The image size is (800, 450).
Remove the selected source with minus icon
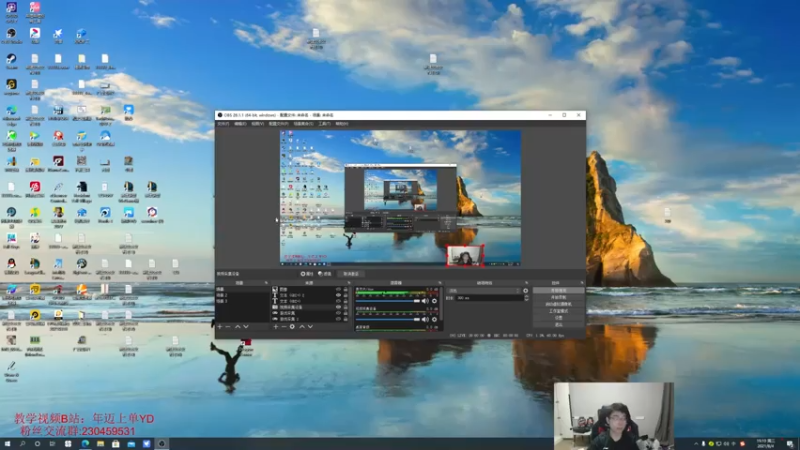click(x=284, y=327)
